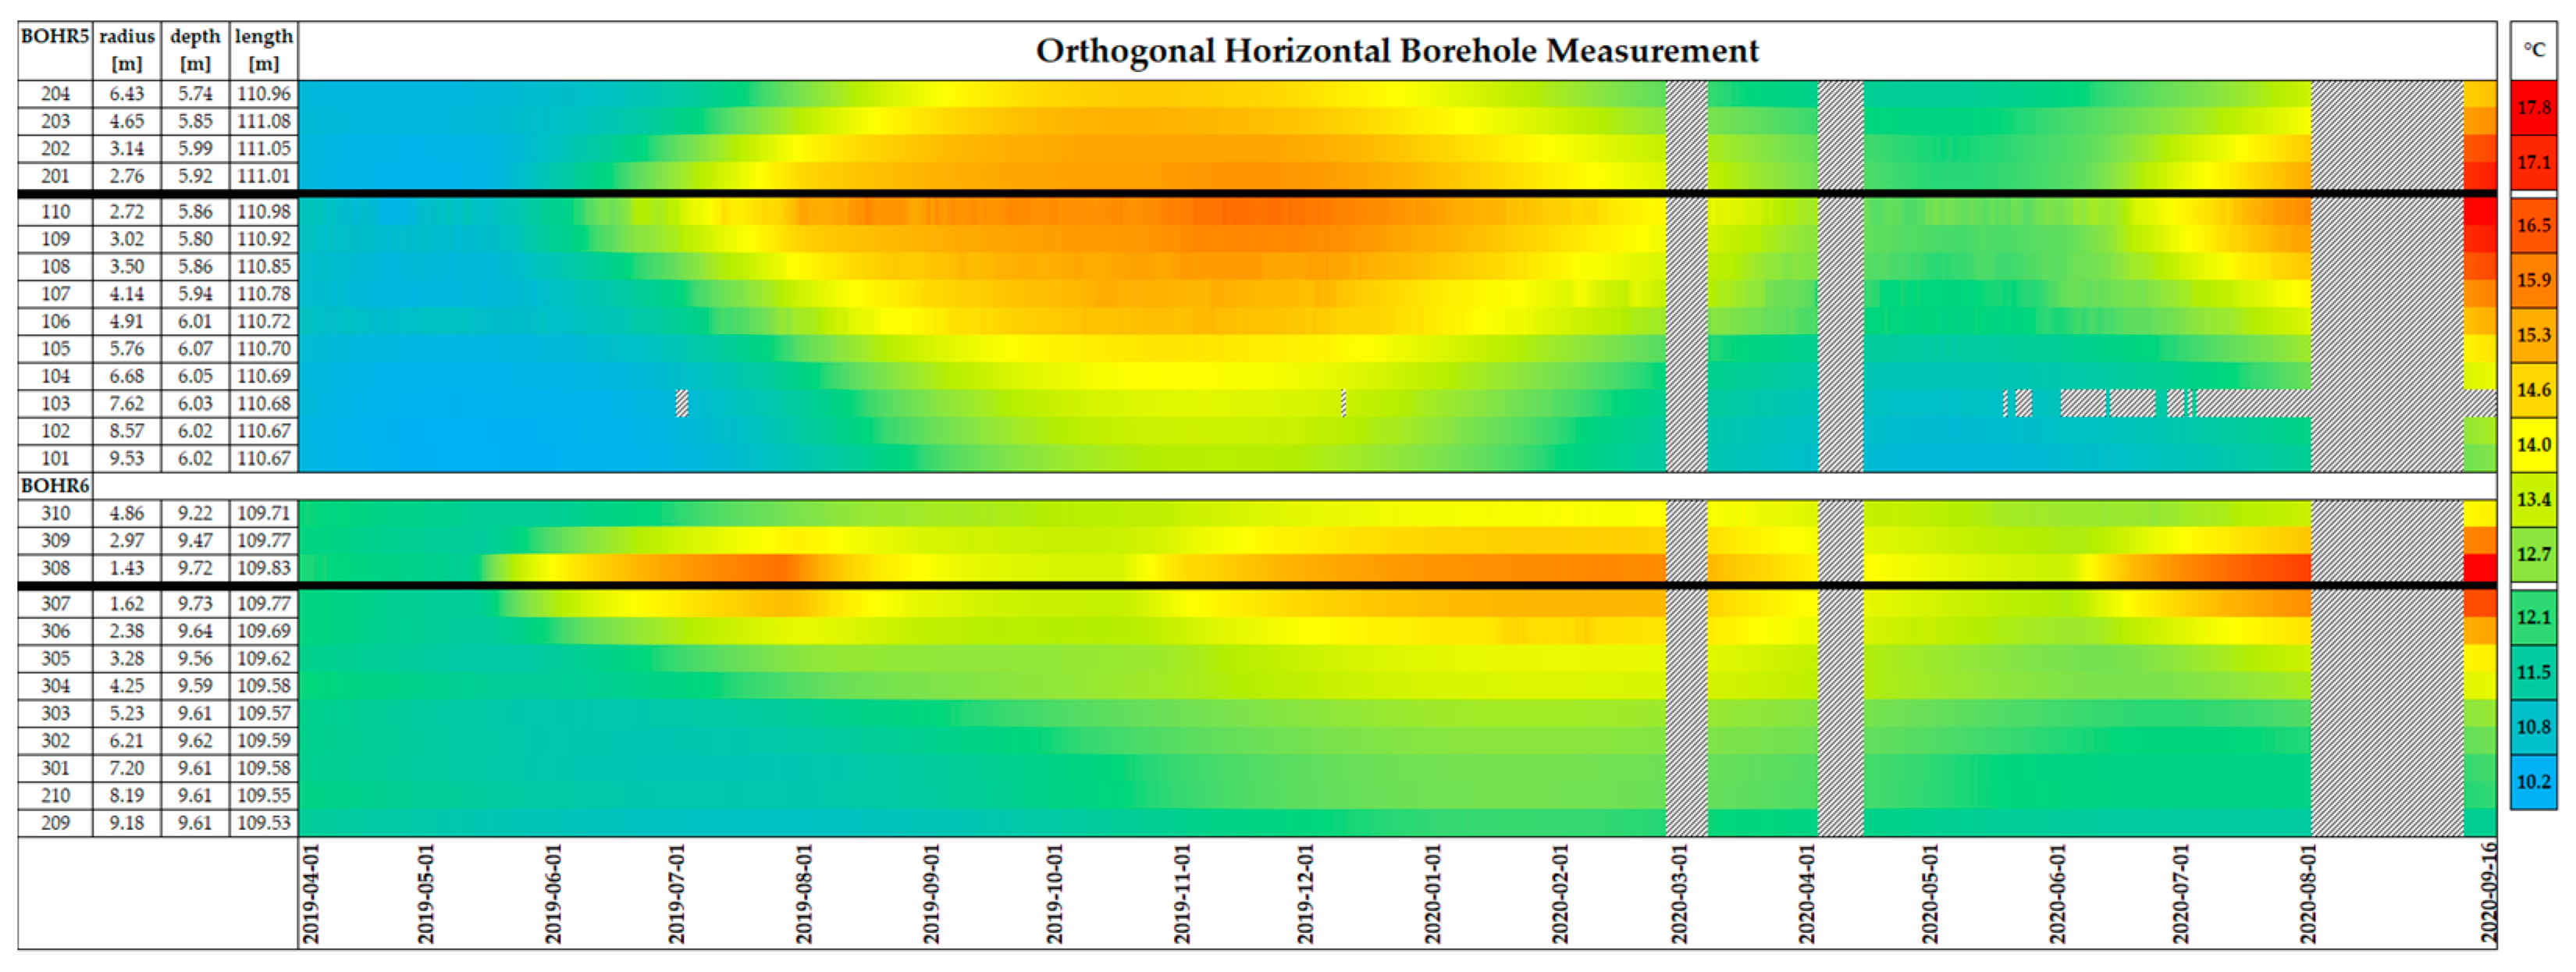Screen dimensions: 2576x972
Task: Click the radius [m] column header
Action: [127, 50]
